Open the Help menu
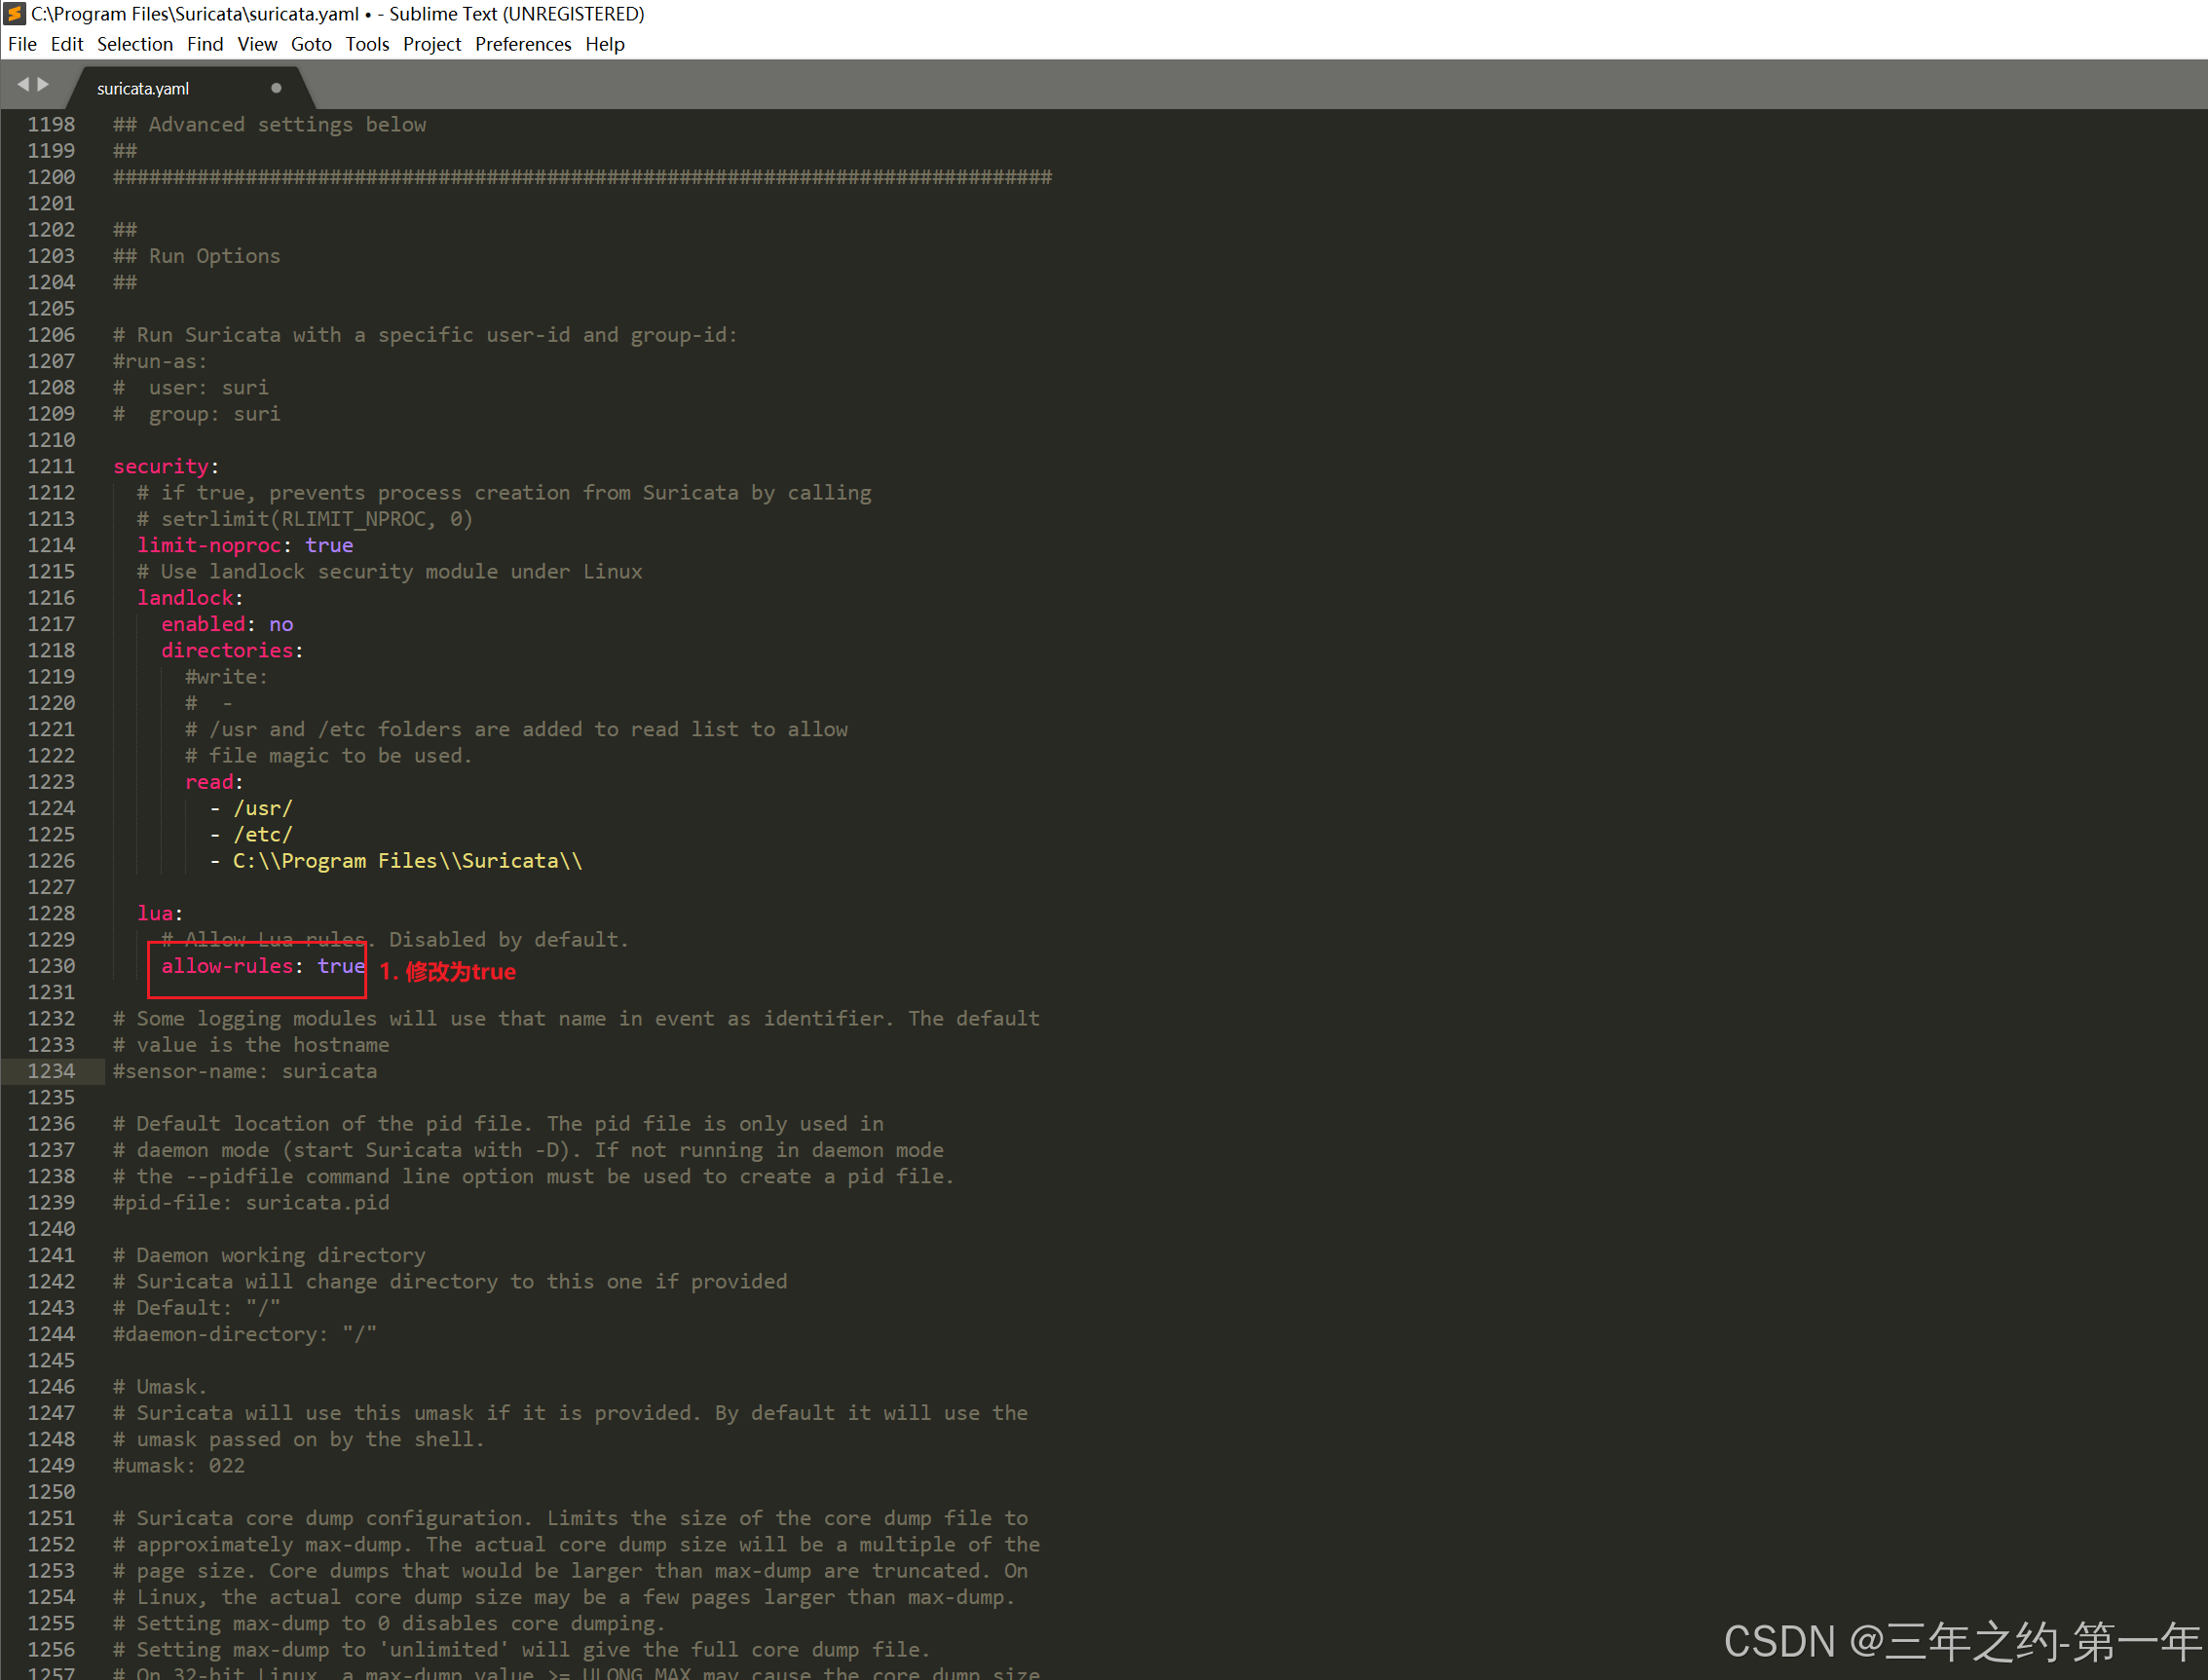The image size is (2208, 1680). [605, 44]
